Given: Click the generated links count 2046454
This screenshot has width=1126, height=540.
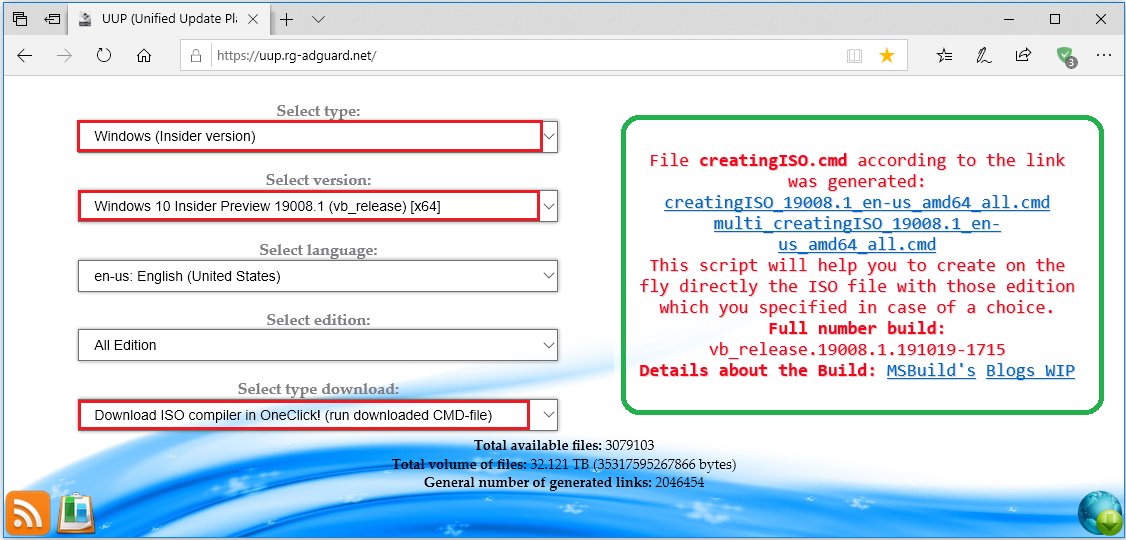Looking at the screenshot, I should (x=679, y=483).
